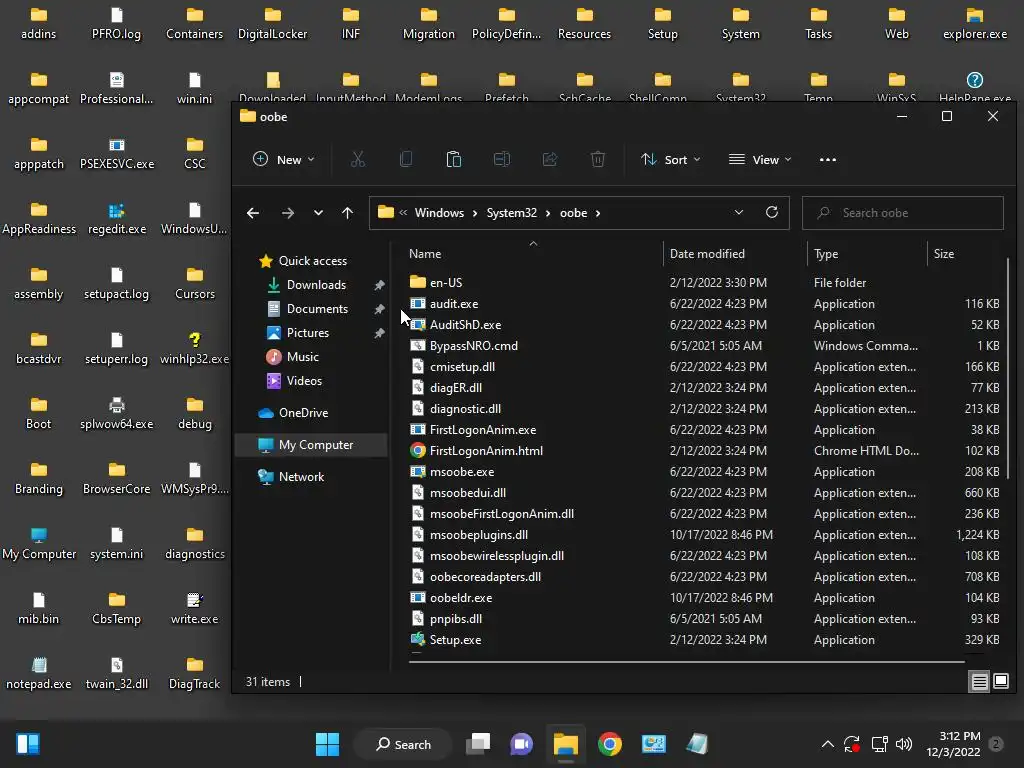
Task: Sort by Date modified column header
Action: point(735,253)
